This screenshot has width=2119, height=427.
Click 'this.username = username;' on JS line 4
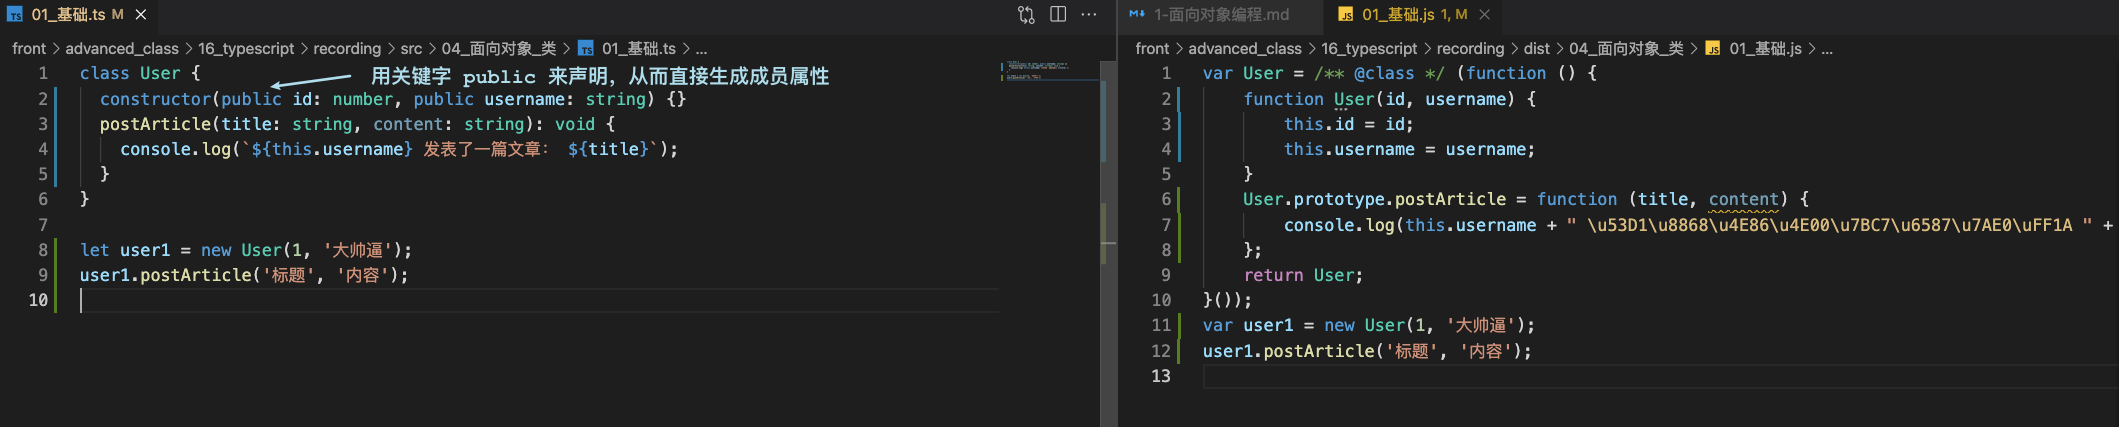(x=1409, y=149)
